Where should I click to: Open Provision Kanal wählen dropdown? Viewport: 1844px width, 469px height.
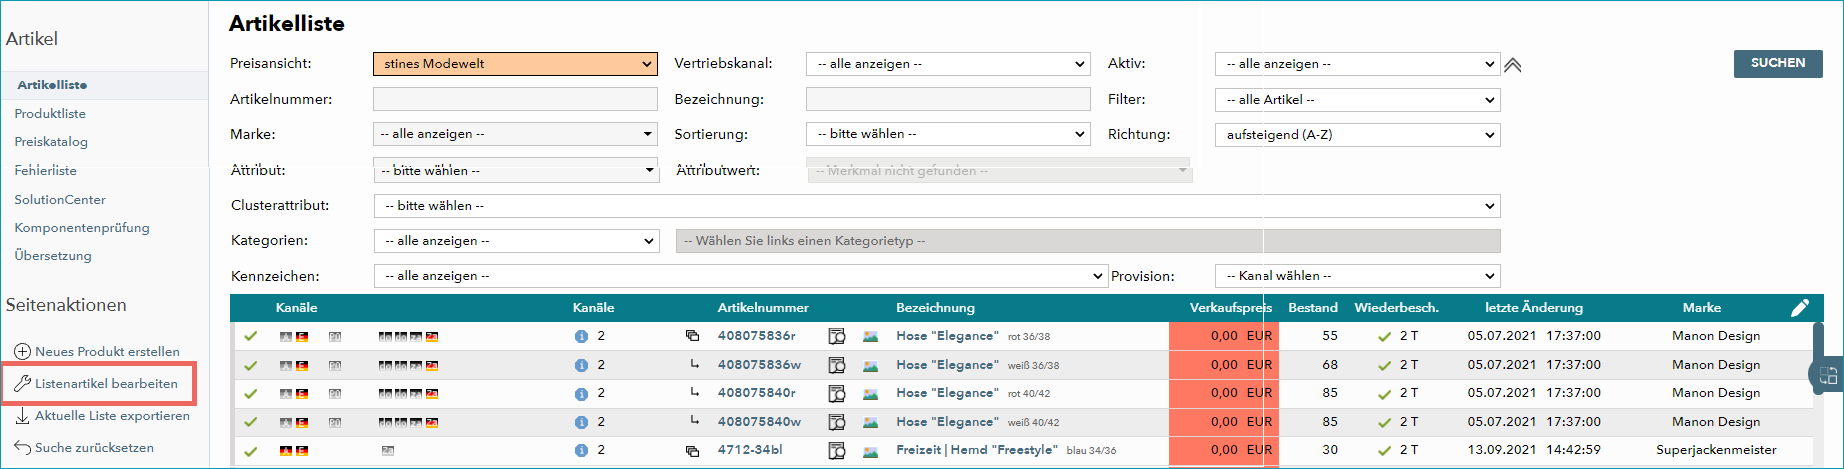(x=1357, y=276)
